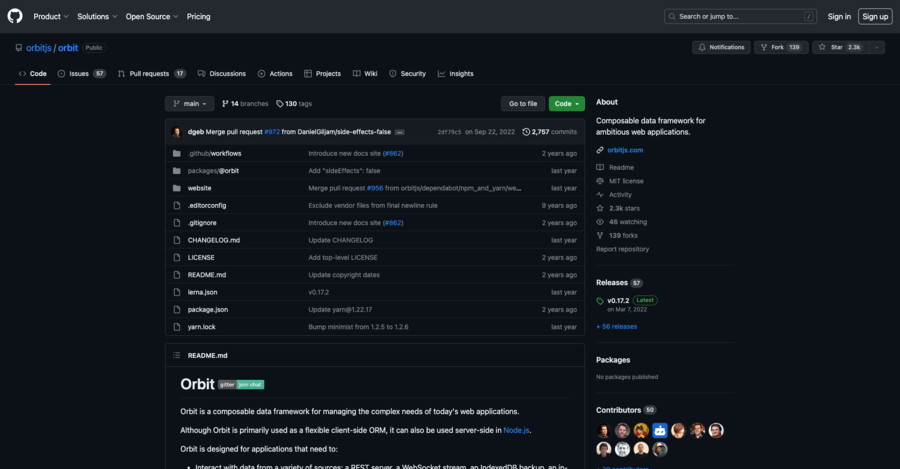Star the orbit repository
The width and height of the screenshot is (900, 469).
point(841,48)
